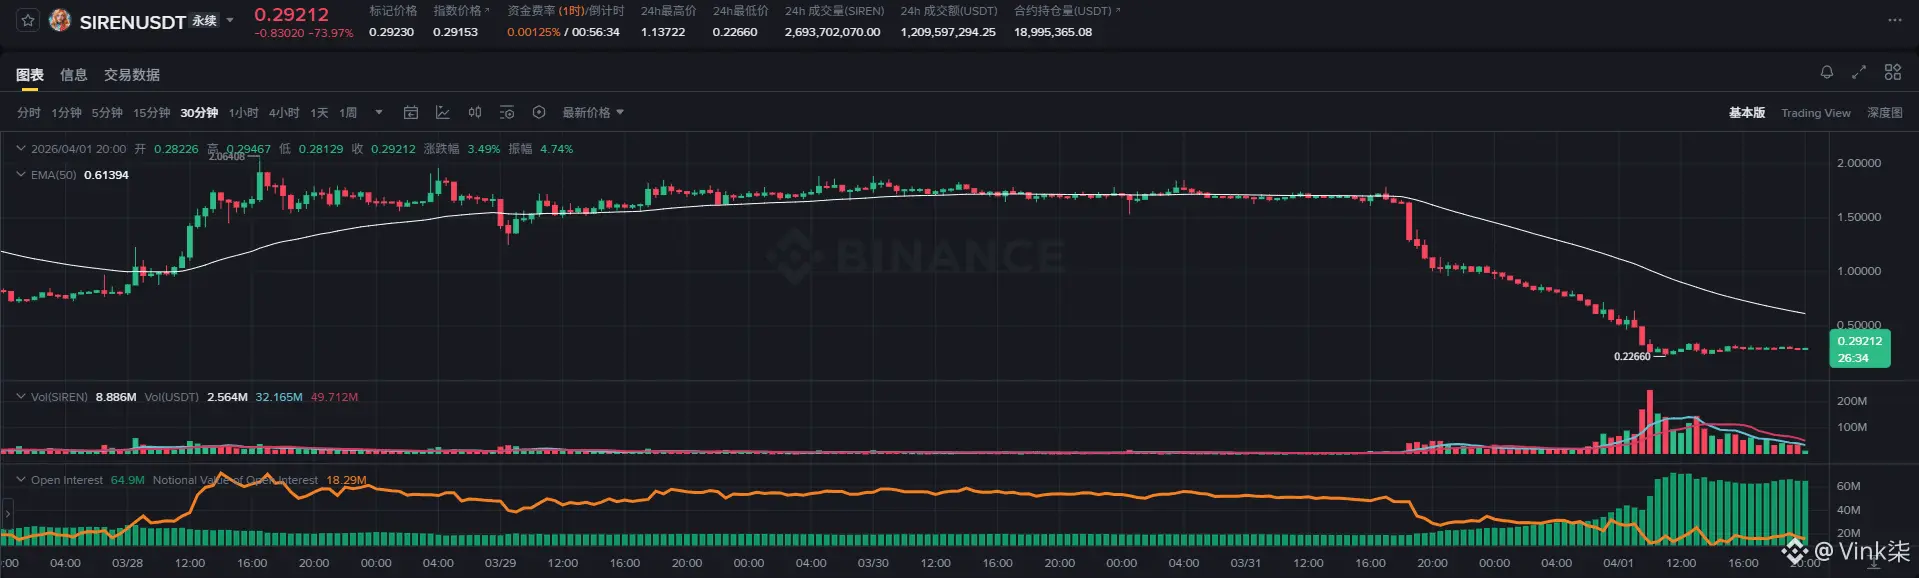Click the SIRENUSDT symbol name
The width and height of the screenshot is (1919, 578).
pyautogui.click(x=133, y=22)
